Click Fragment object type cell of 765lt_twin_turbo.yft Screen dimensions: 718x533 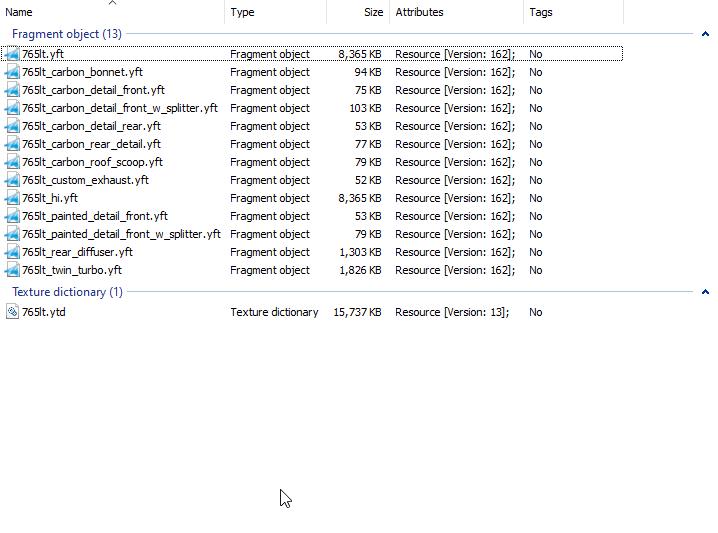(x=270, y=270)
